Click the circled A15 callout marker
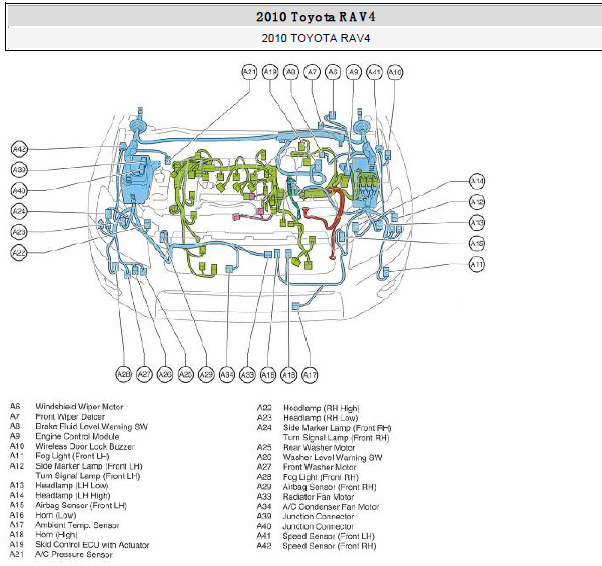The height and width of the screenshot is (566, 602). [x=477, y=243]
